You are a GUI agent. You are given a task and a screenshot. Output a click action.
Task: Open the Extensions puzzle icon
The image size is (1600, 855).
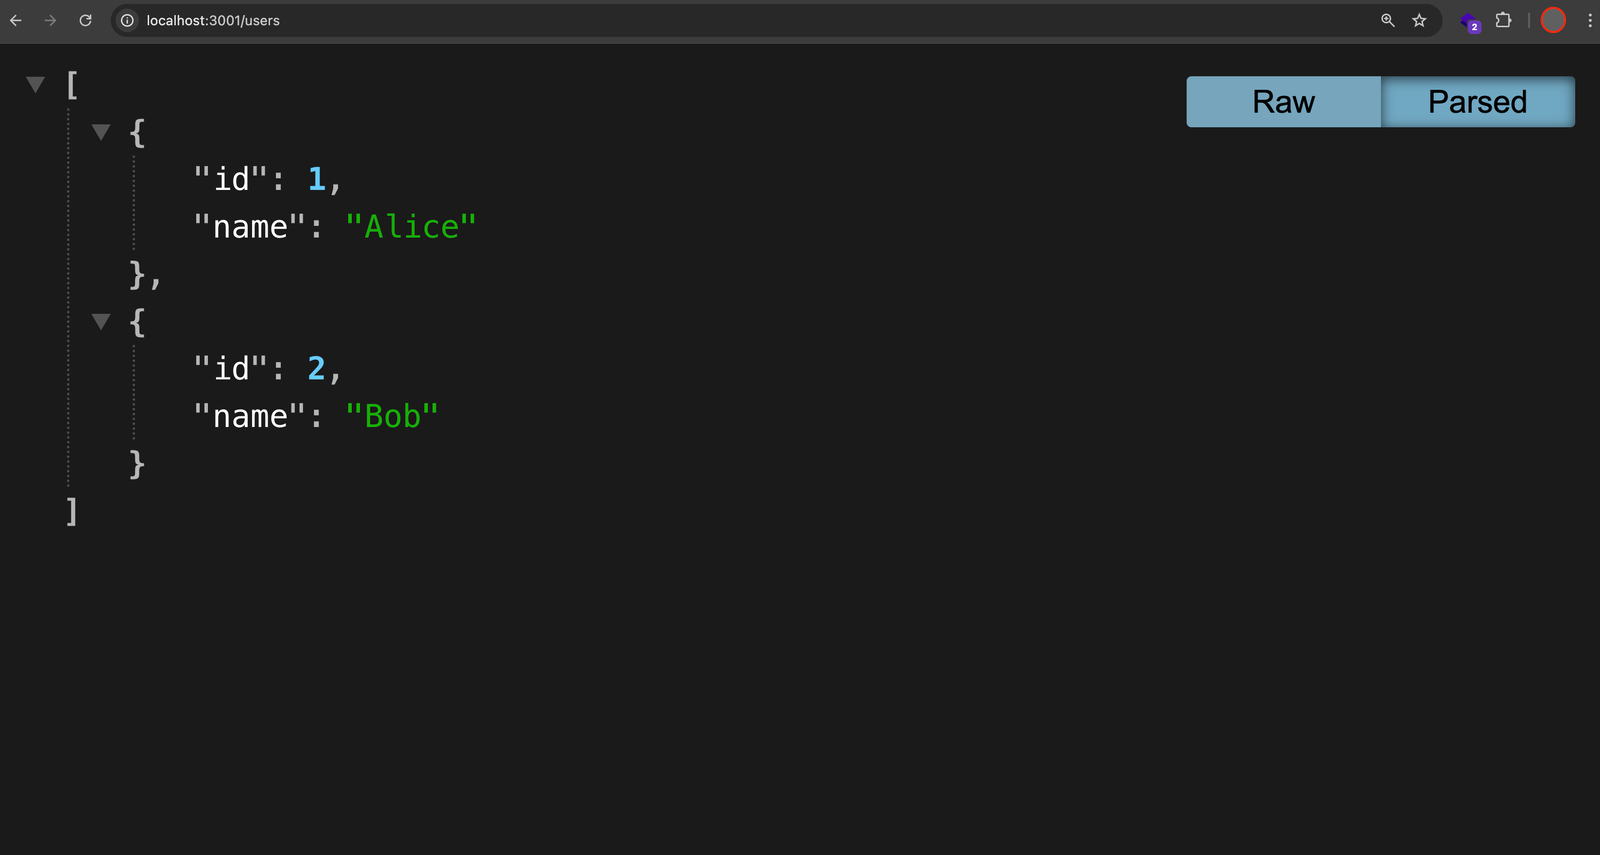click(x=1503, y=20)
